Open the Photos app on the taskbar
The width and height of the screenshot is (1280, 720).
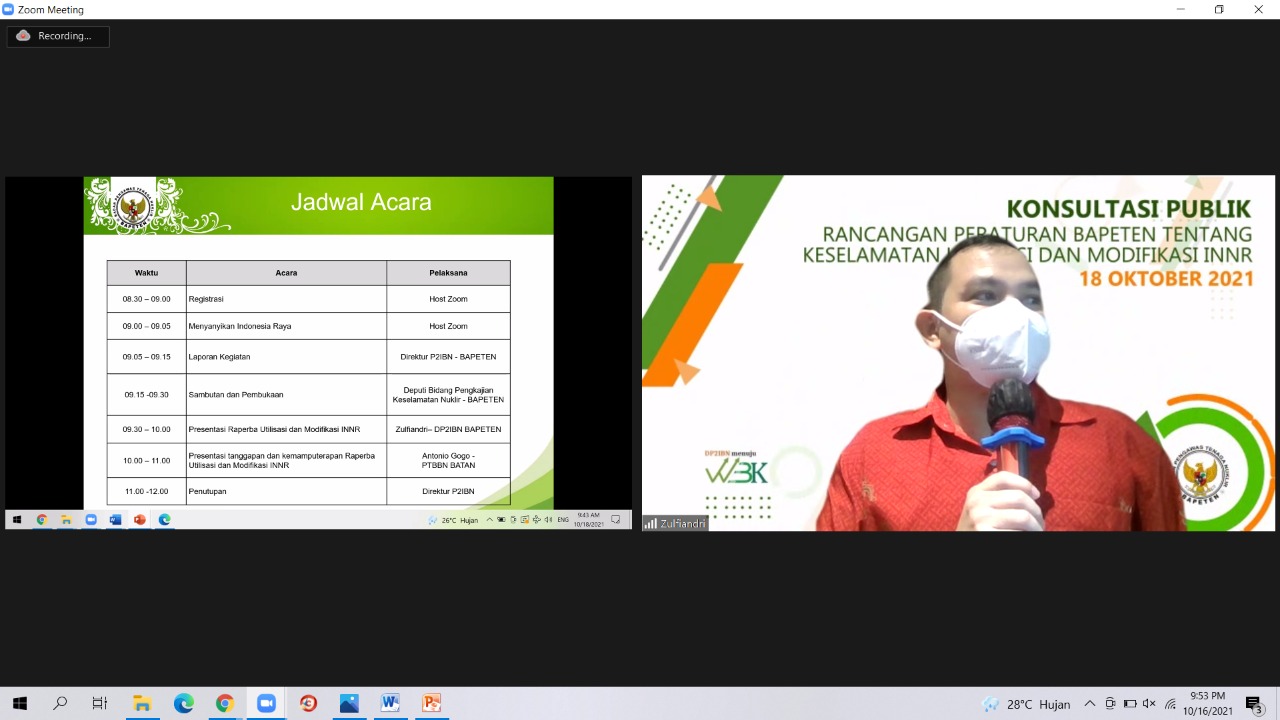[349, 704]
